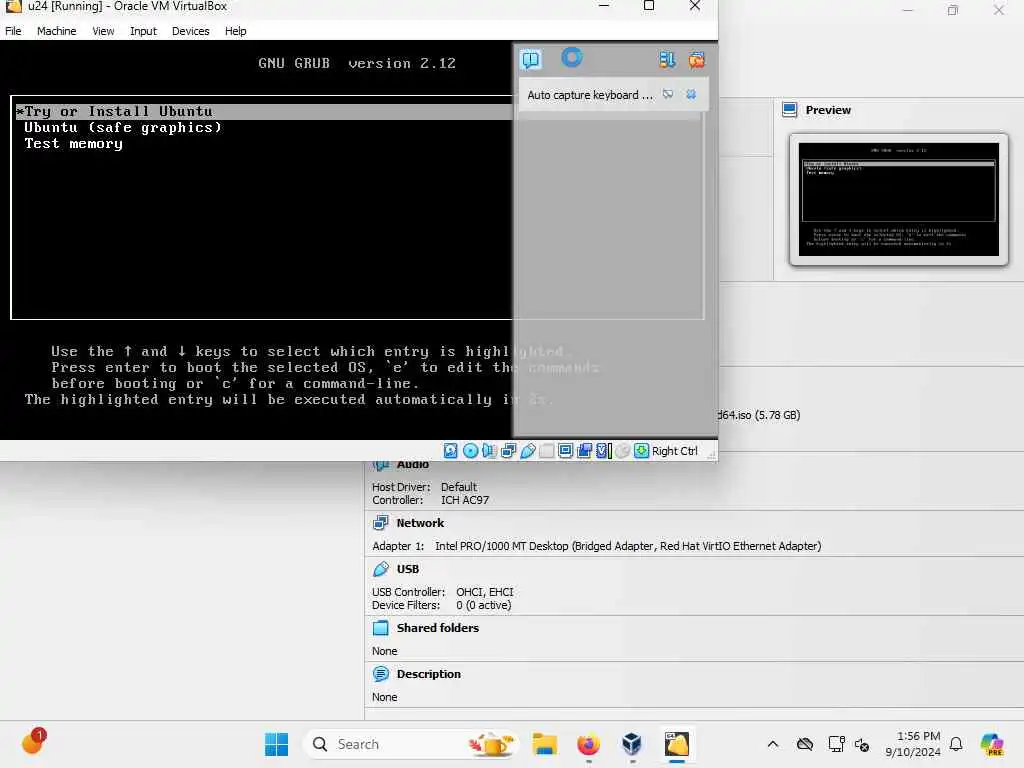The height and width of the screenshot is (768, 1024).
Task: Click the virtualization CPU status icon
Action: coord(603,451)
